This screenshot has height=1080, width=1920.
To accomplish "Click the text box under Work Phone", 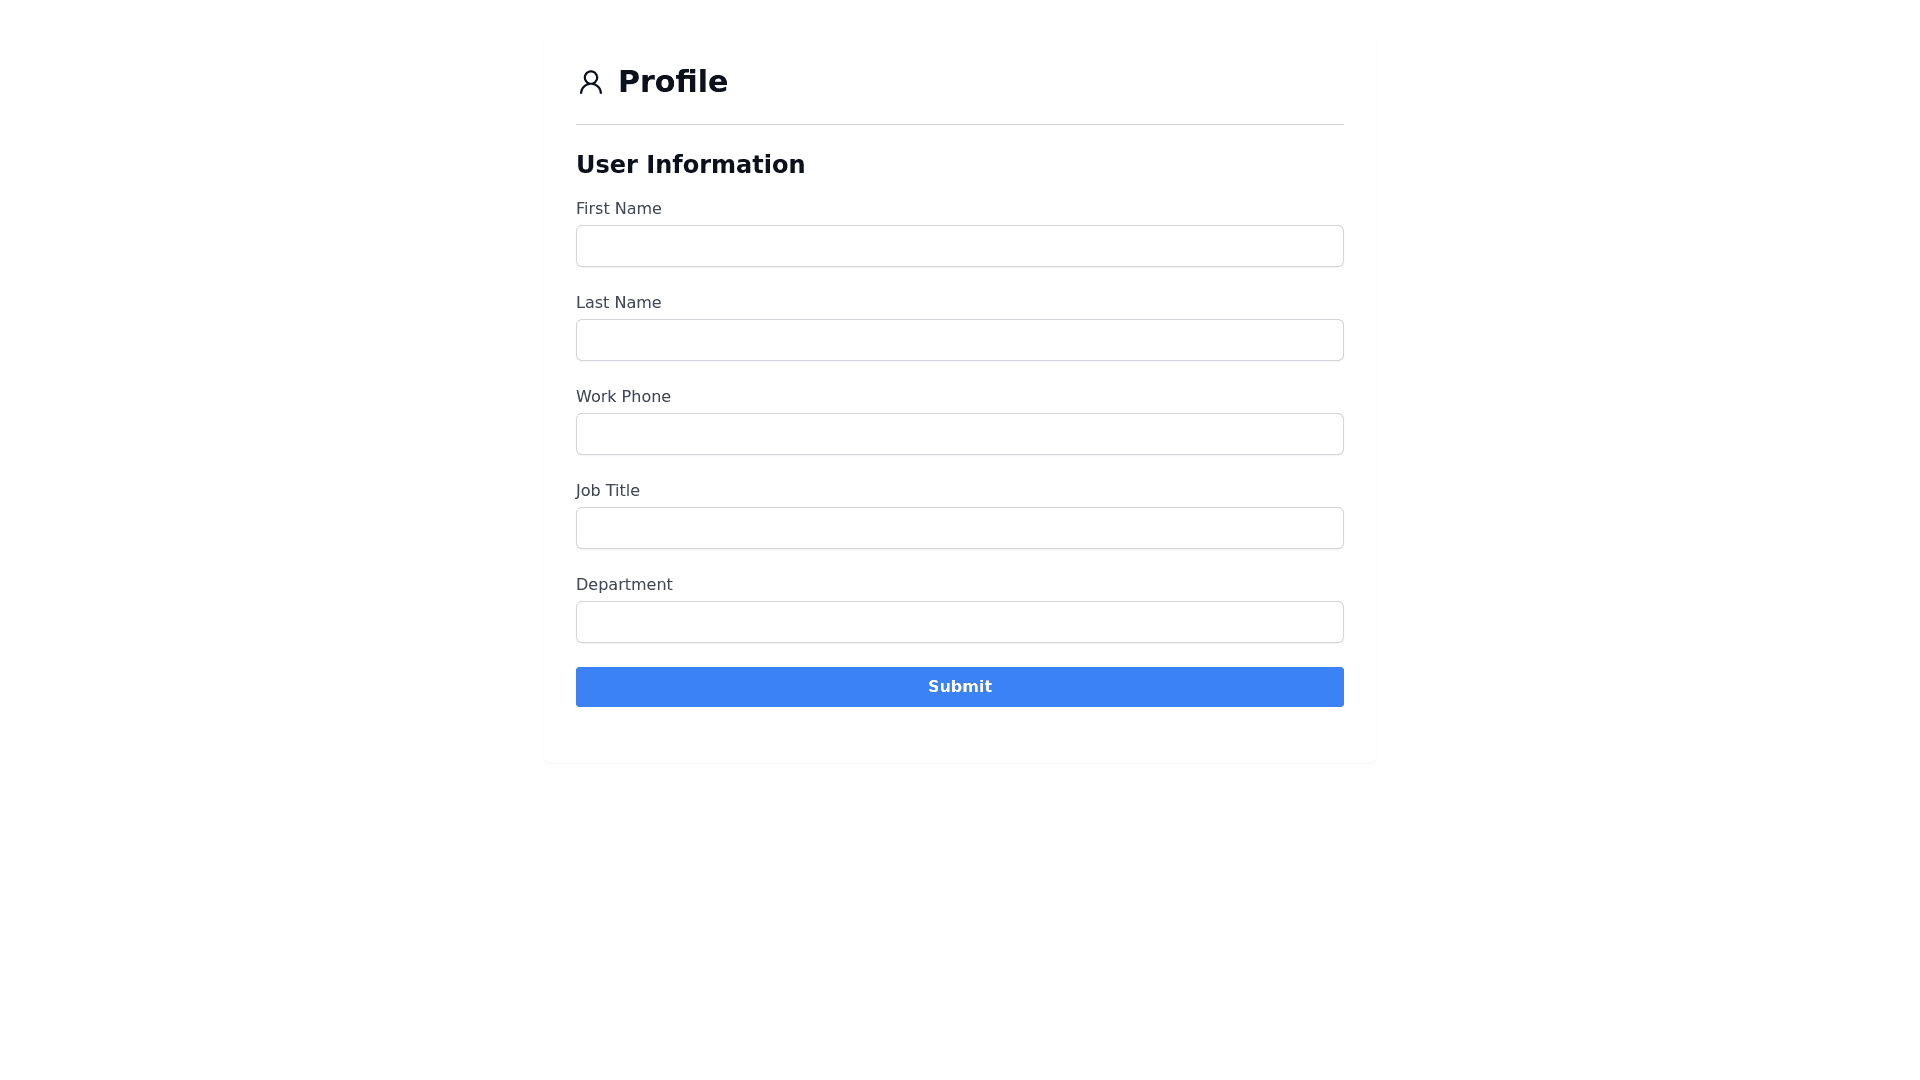I will [959, 434].
